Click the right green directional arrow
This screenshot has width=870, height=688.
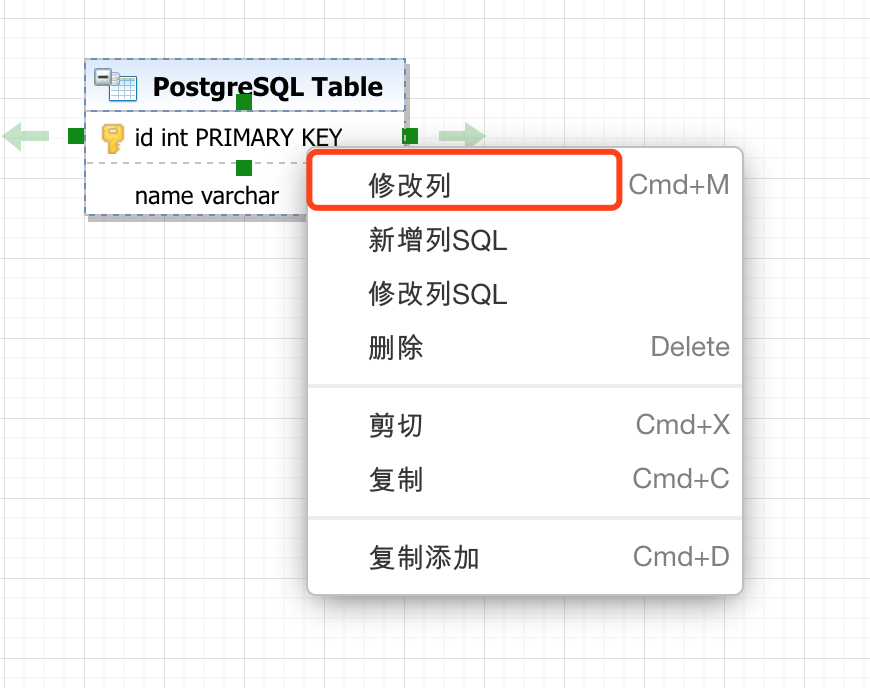click(462, 136)
